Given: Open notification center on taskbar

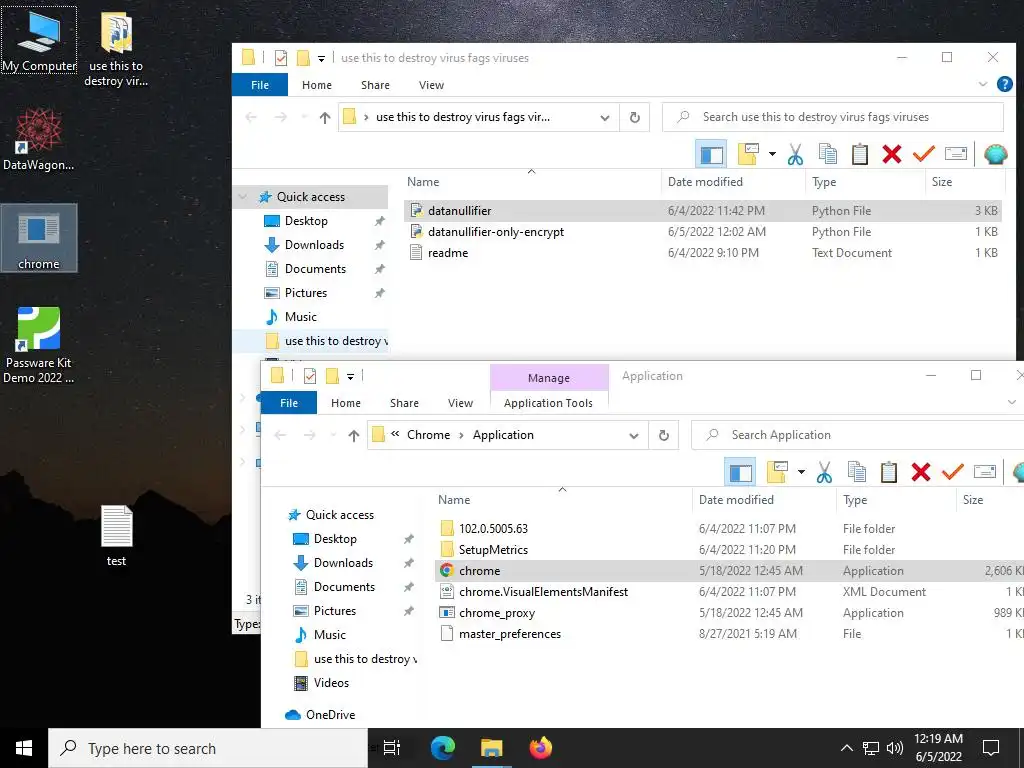Looking at the screenshot, I should pos(991,748).
